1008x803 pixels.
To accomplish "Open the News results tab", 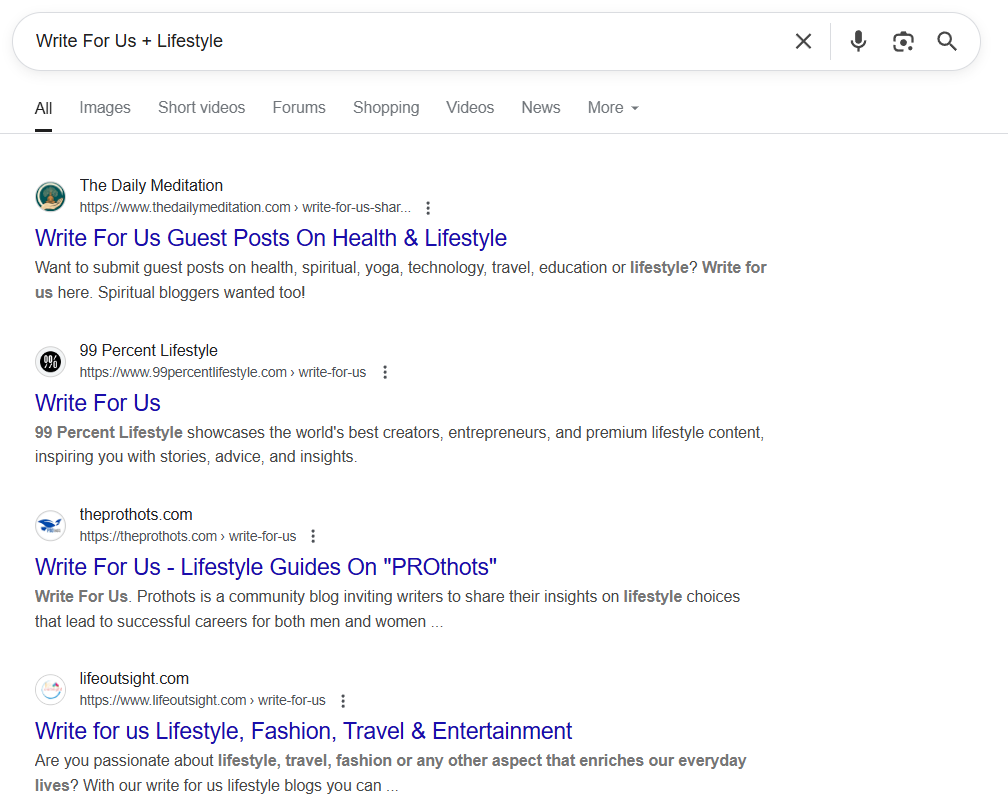I will (540, 108).
